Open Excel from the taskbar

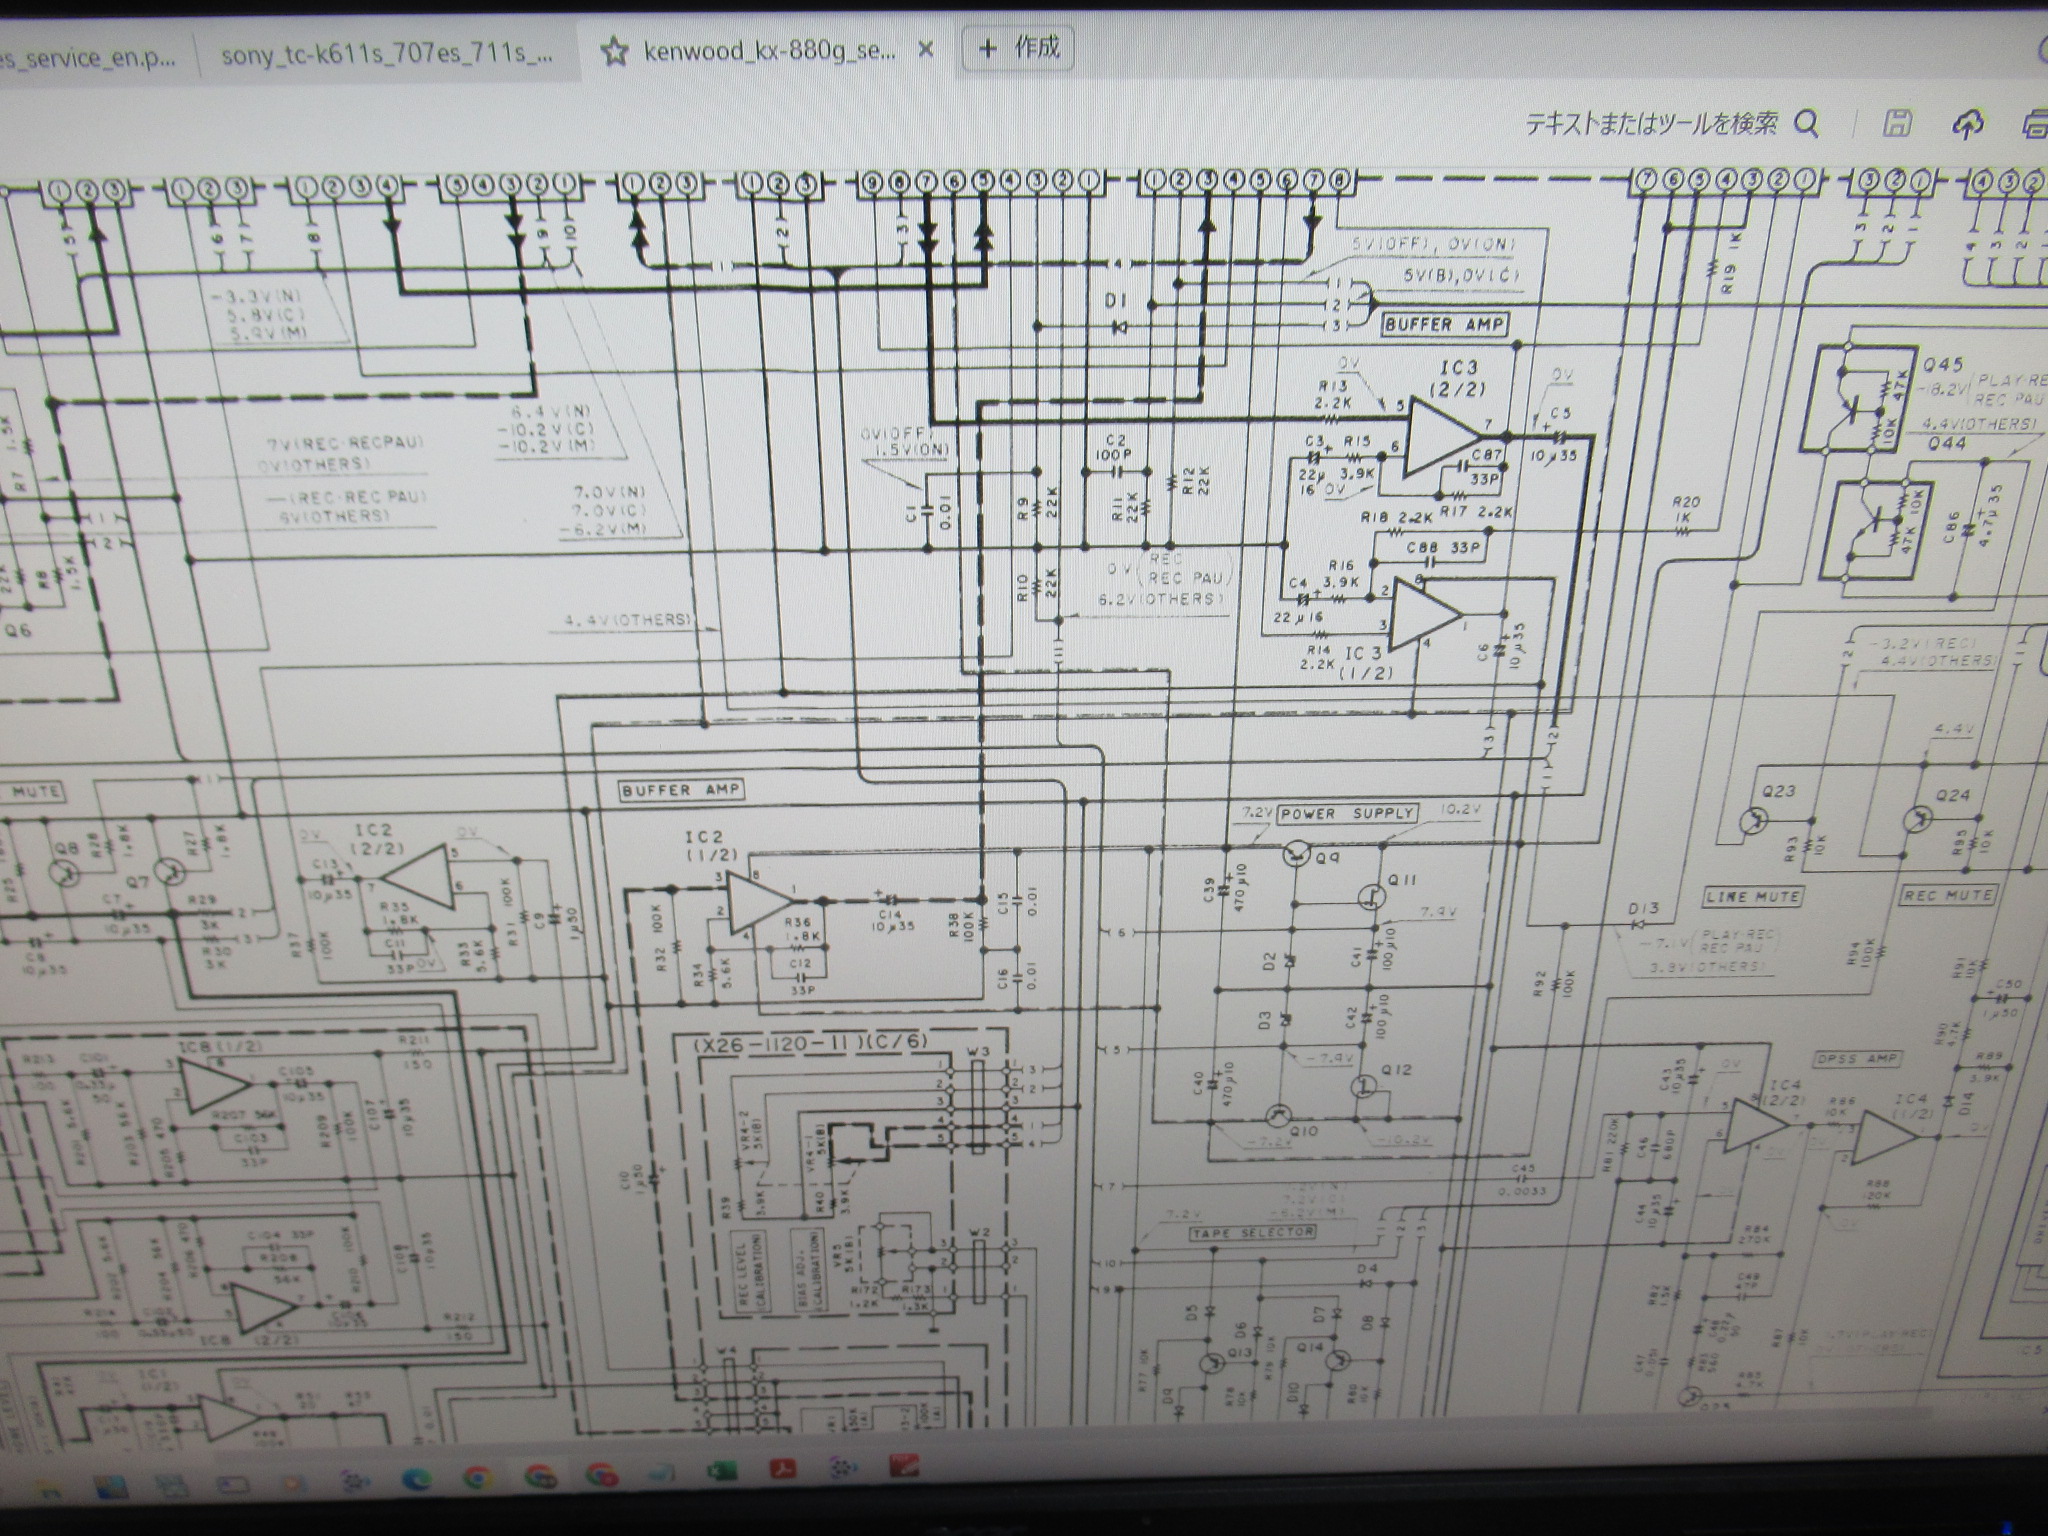(722, 1471)
